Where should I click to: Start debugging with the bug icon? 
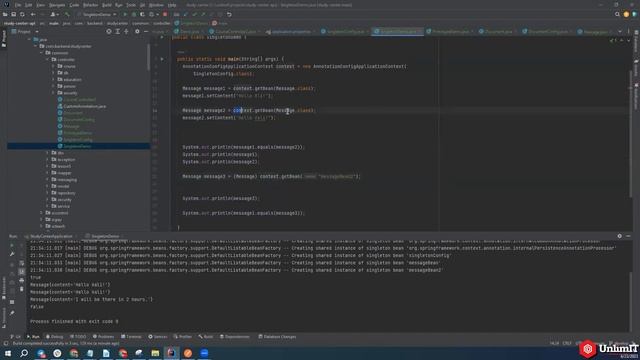(133, 14)
